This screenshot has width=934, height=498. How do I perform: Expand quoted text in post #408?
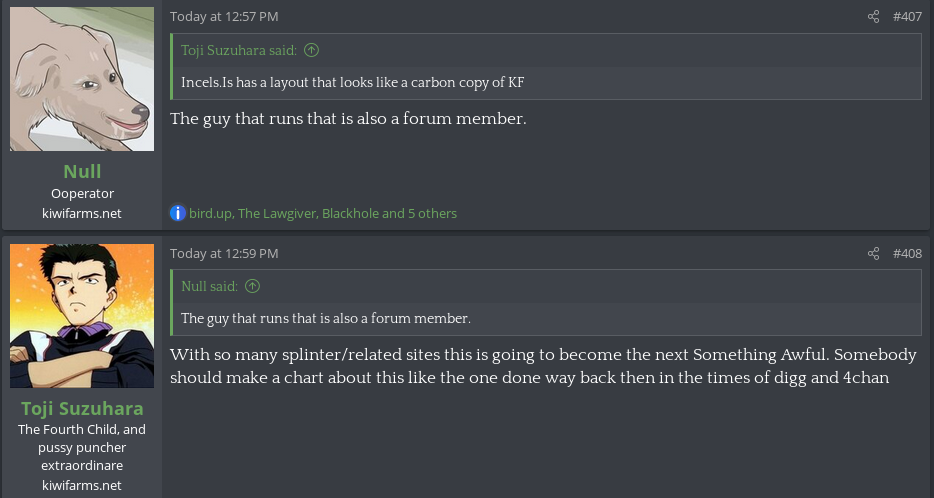coord(325,319)
